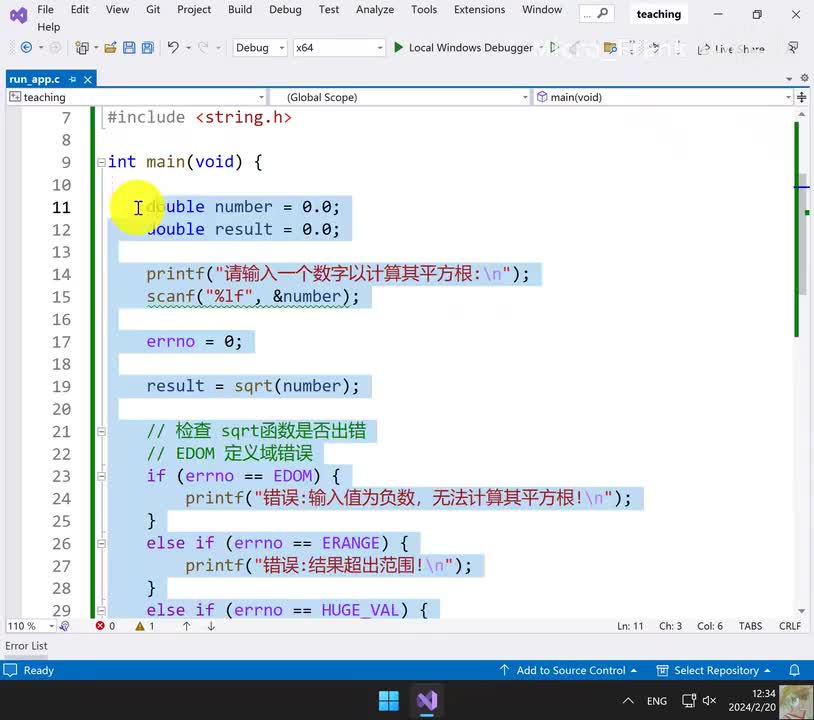Image resolution: width=814 pixels, height=720 pixels.
Task: Open the Debug configuration dropdown
Action: [260, 48]
